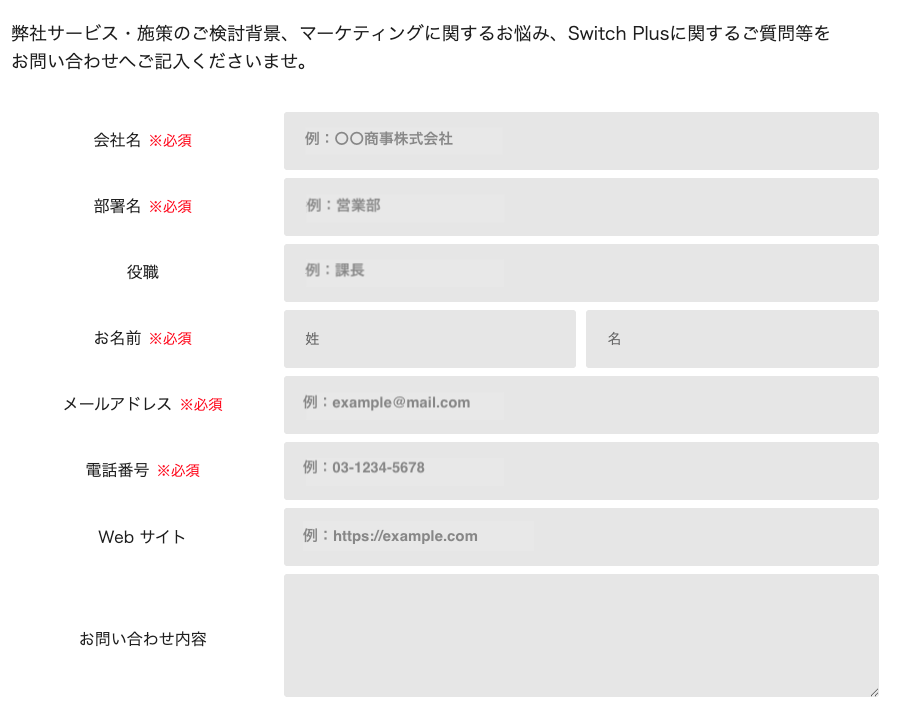Select the 役職 label
This screenshot has height=720, width=907.
pos(142,272)
